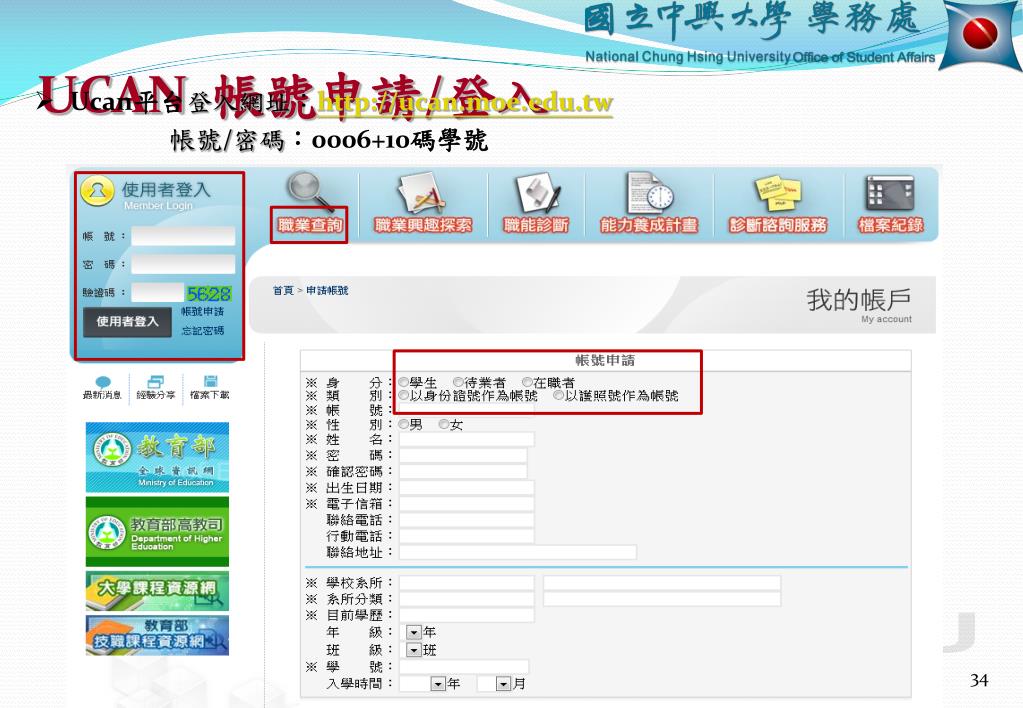Screen dimensions: 1023x708
Task: Open the 班級 class dropdown
Action: (414, 650)
